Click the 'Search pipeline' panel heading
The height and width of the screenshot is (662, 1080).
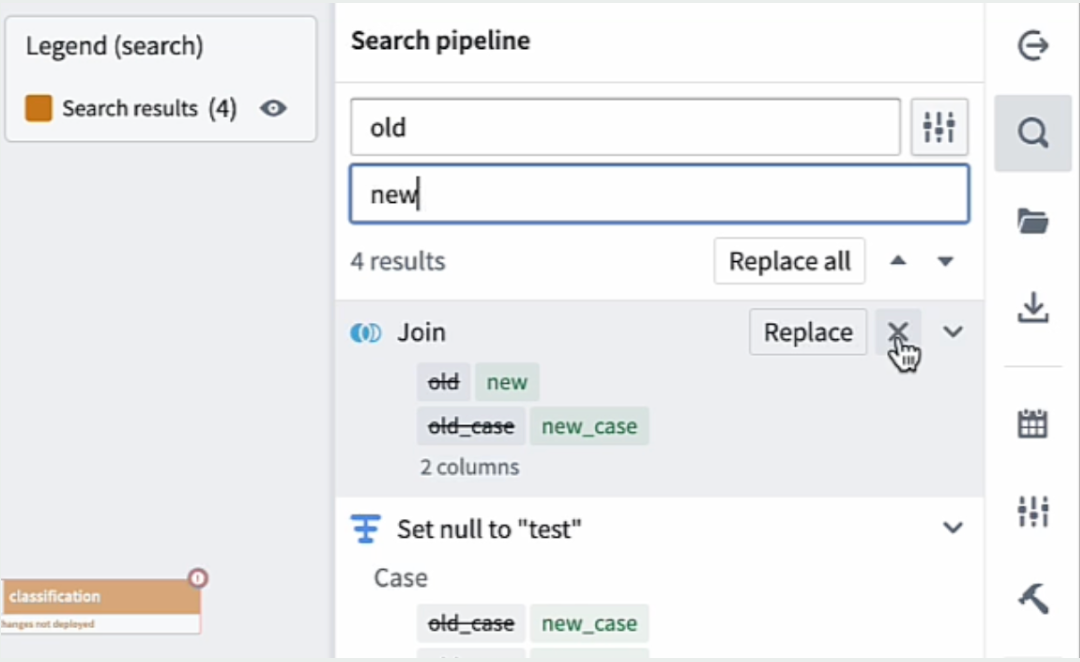click(441, 41)
